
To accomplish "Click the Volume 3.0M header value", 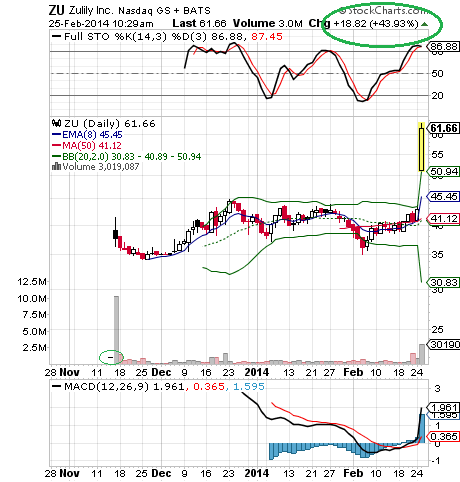I will click(x=268, y=23).
